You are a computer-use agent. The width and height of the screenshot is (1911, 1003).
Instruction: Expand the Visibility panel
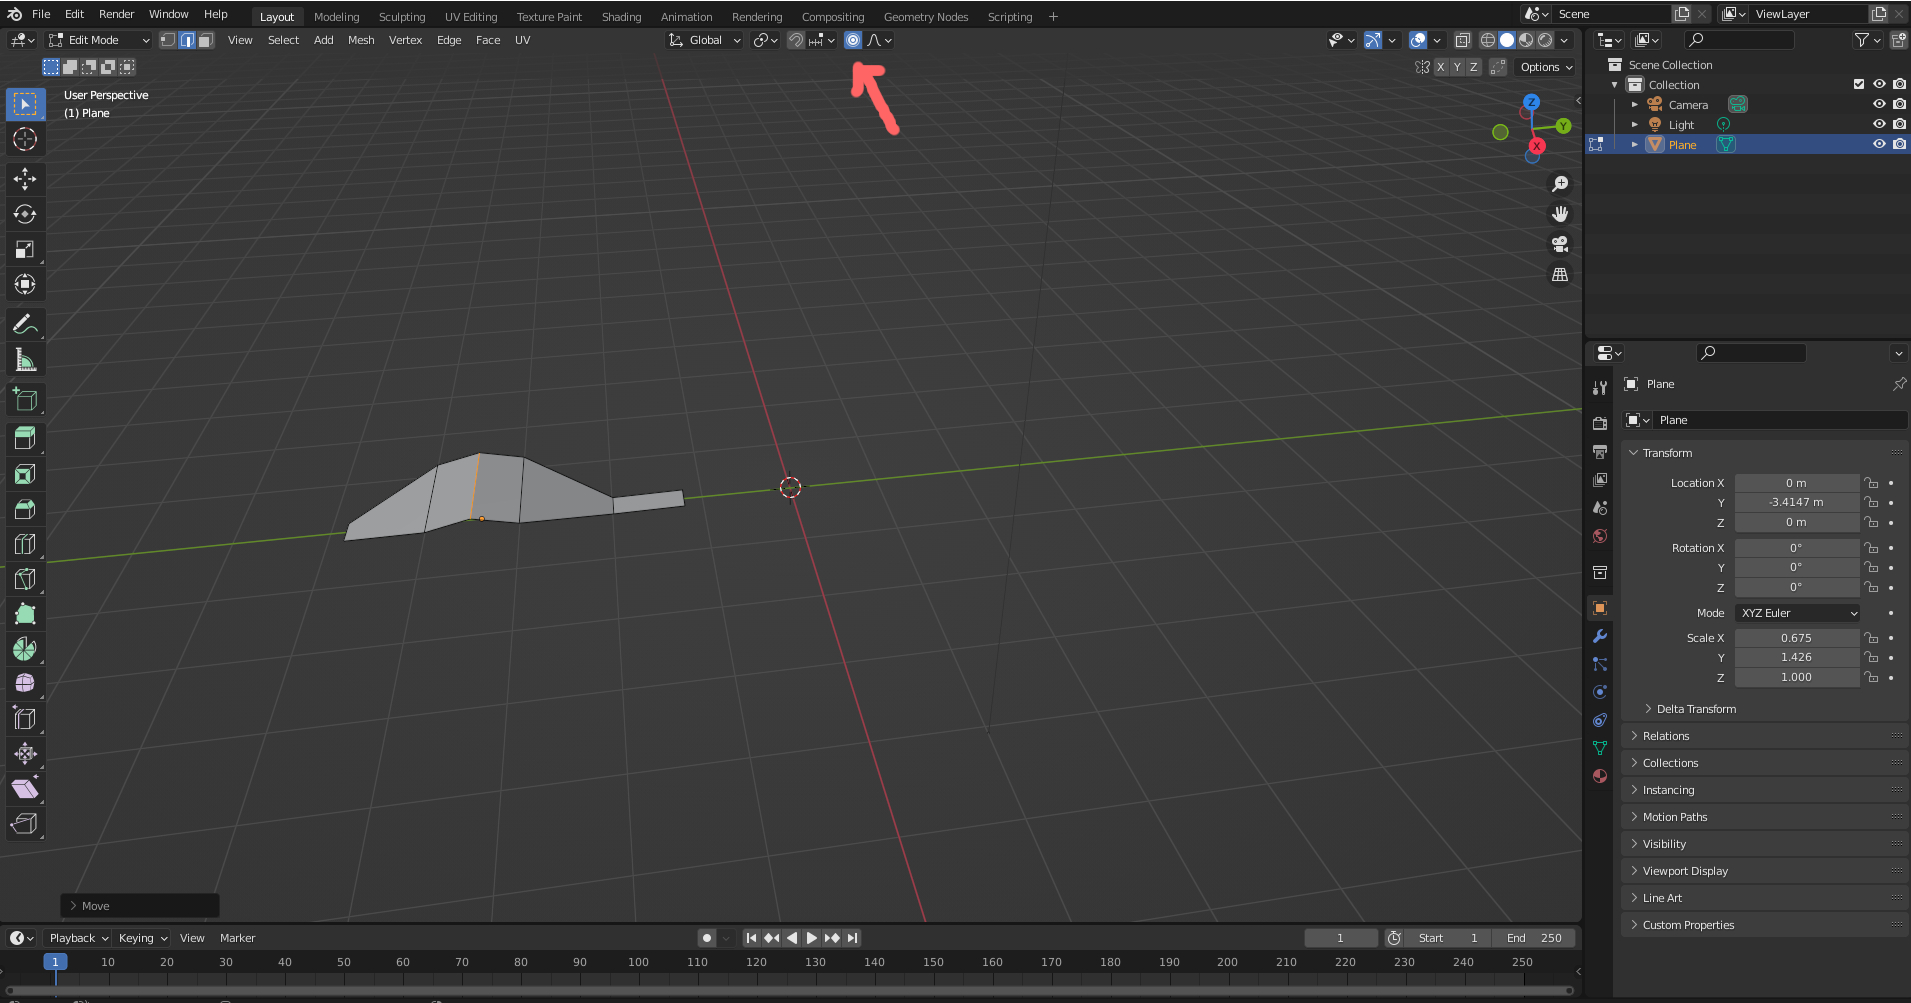tap(1764, 844)
